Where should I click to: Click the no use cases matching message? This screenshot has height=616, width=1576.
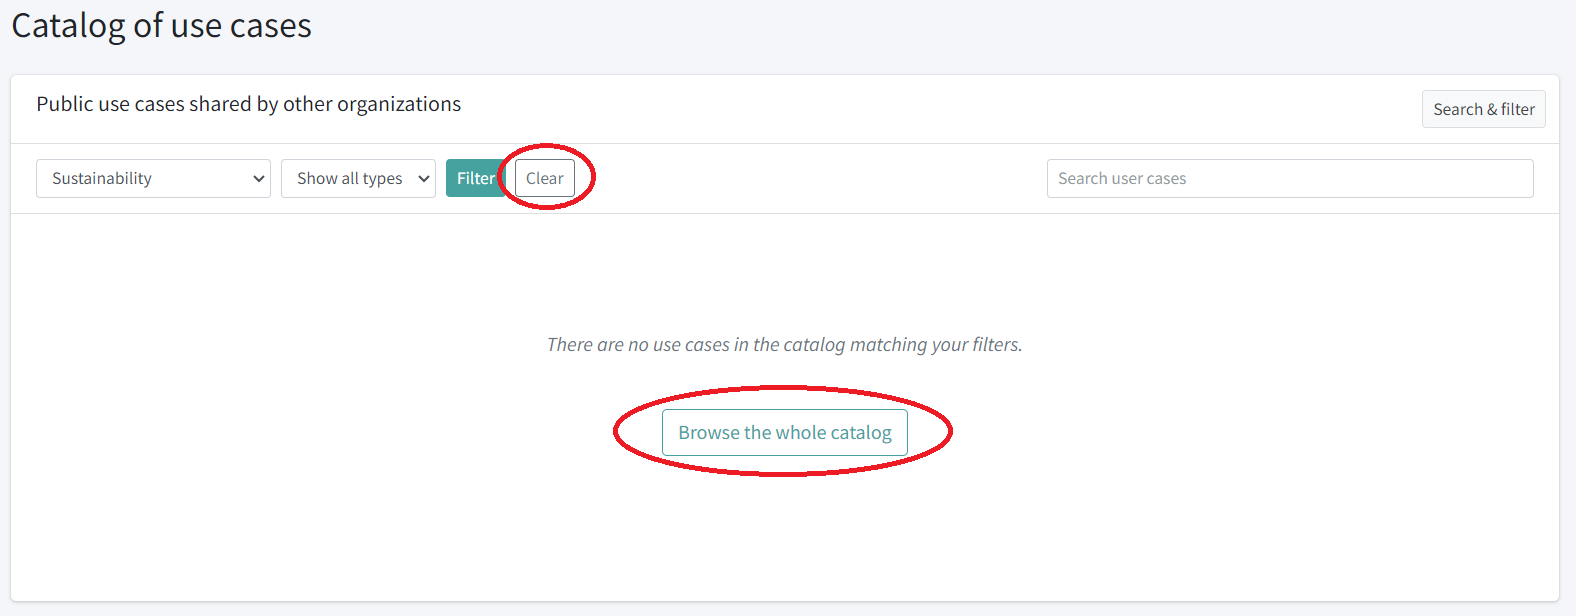click(784, 344)
